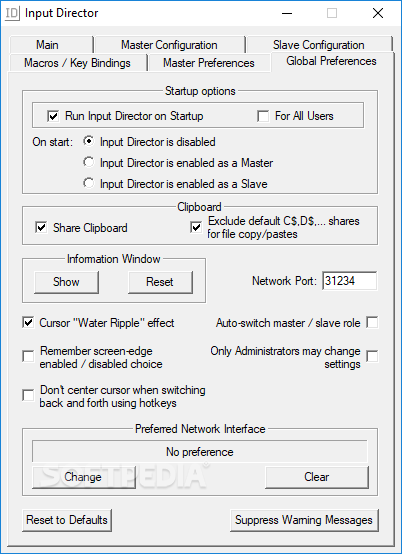The width and height of the screenshot is (402, 554).
Task: Click Suppress Warning Messages button
Action: coord(304,520)
